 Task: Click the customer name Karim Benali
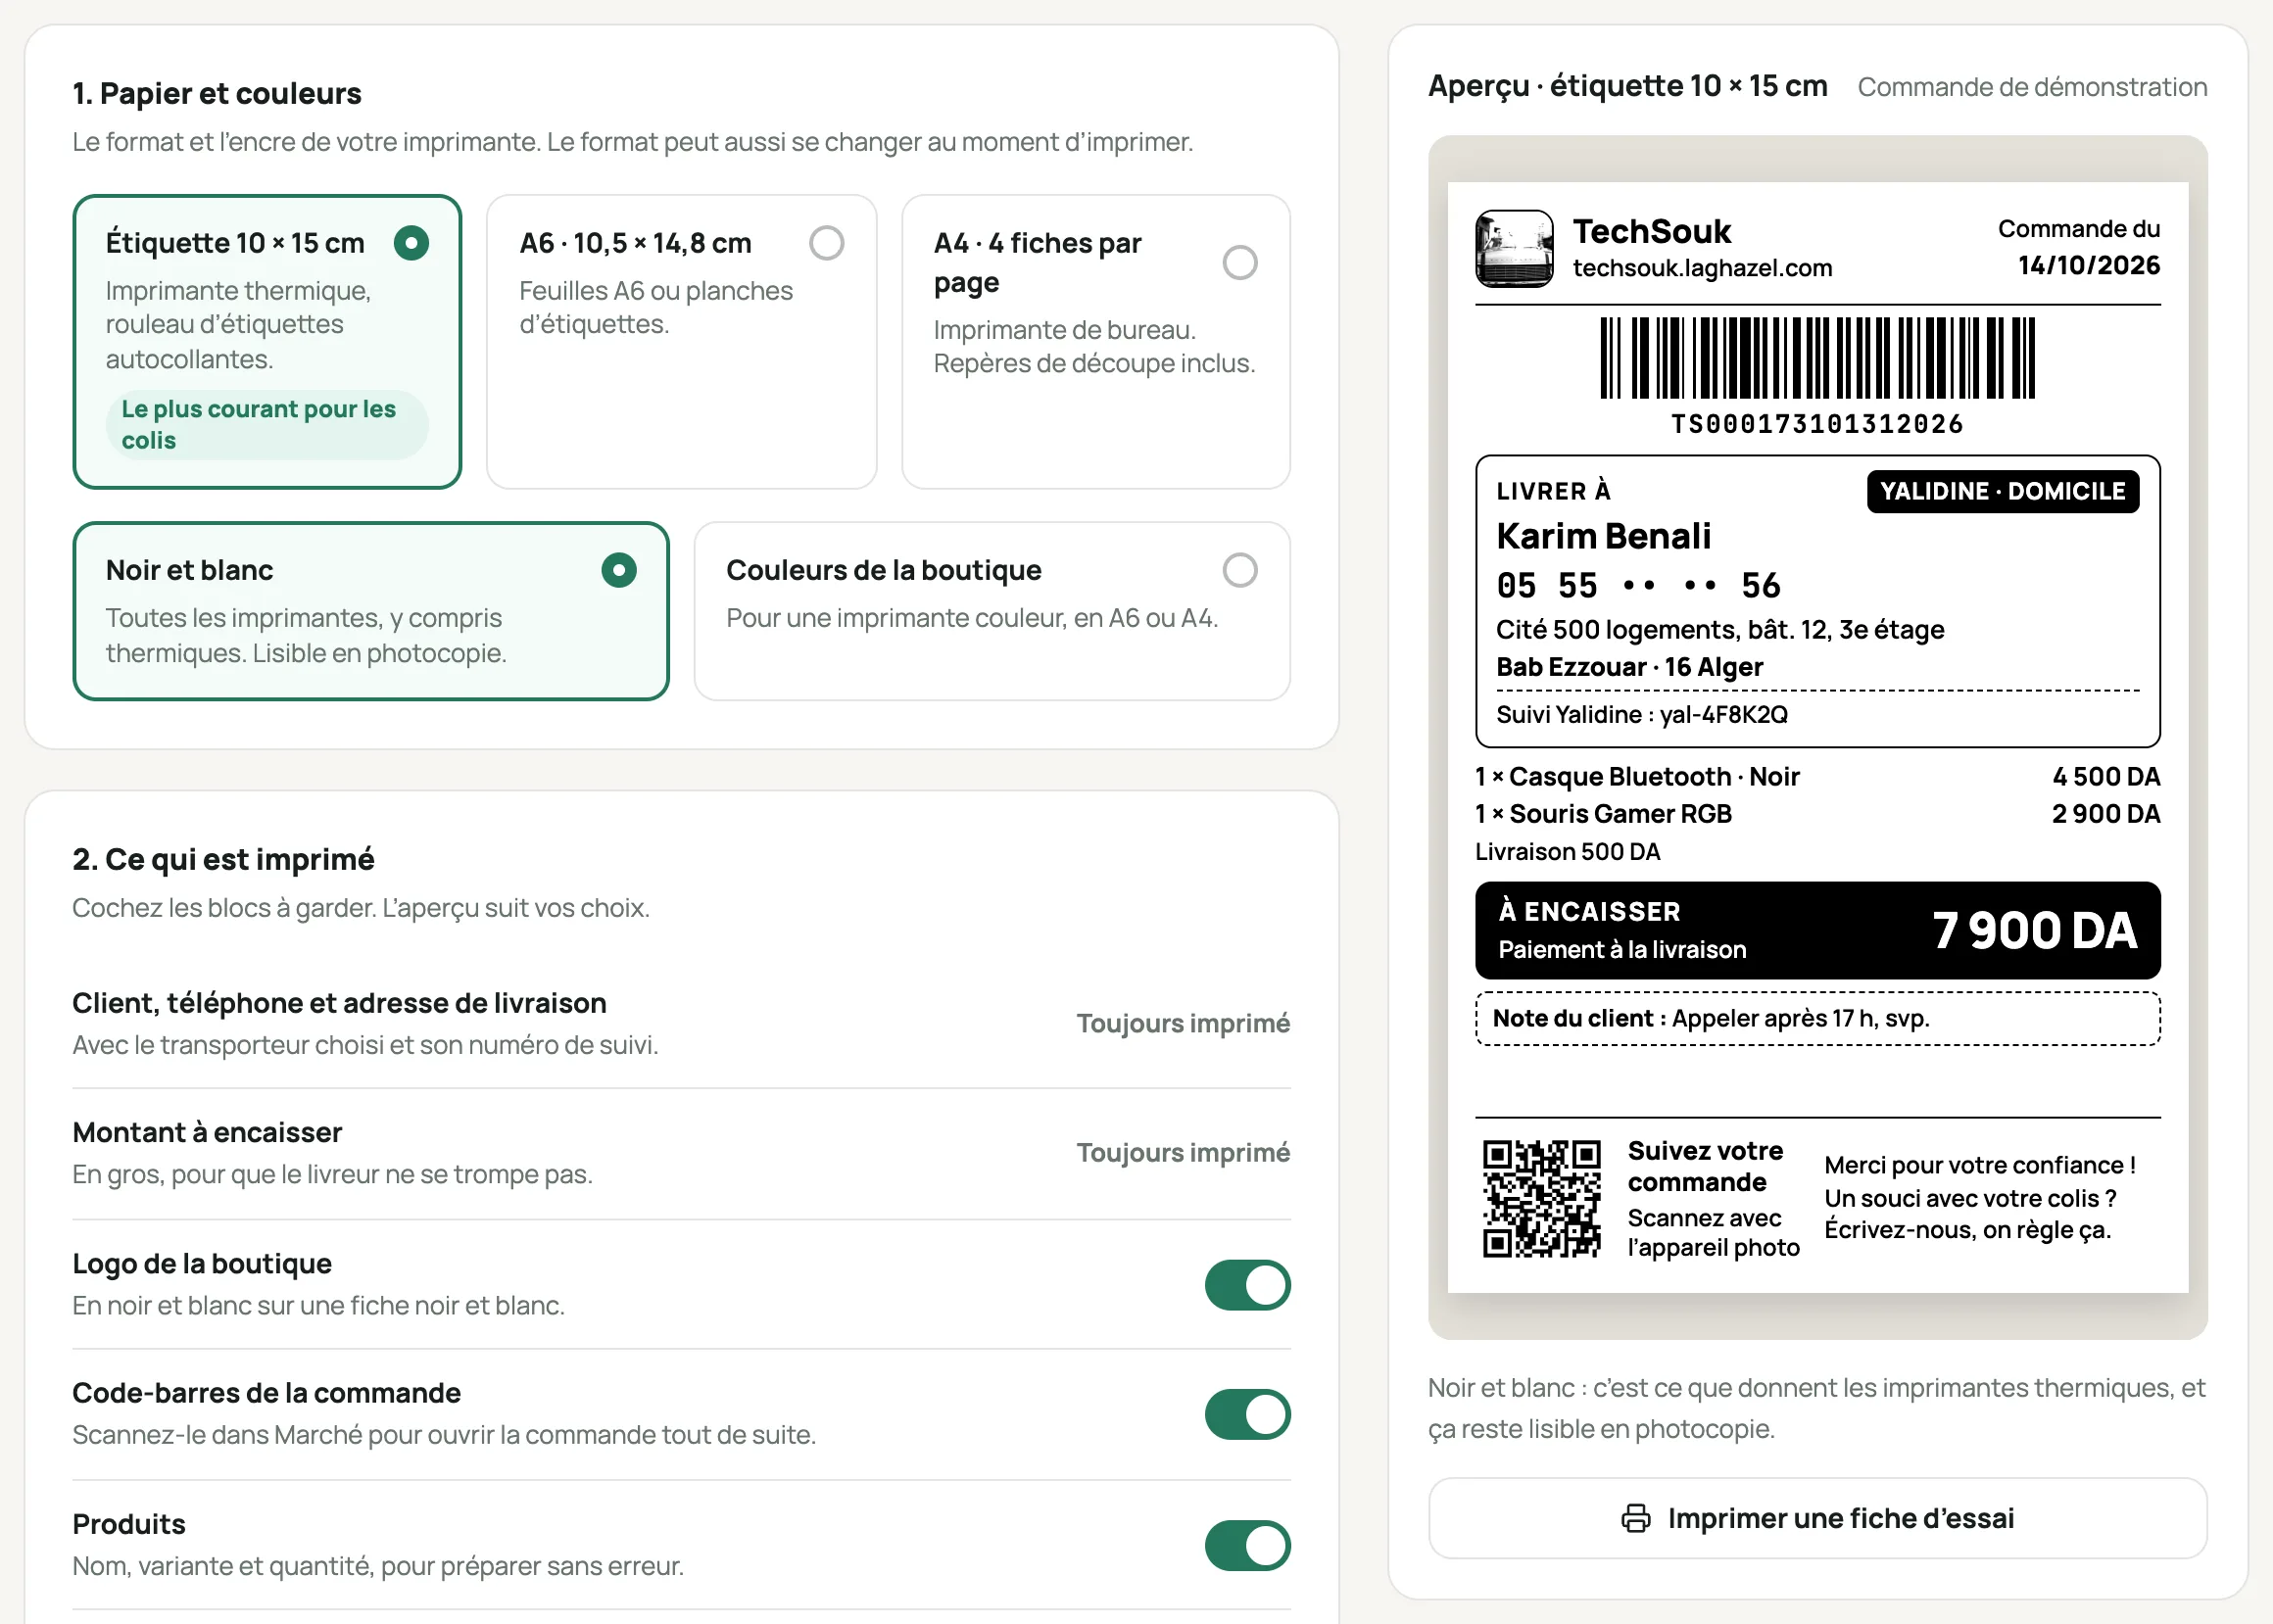click(1603, 536)
